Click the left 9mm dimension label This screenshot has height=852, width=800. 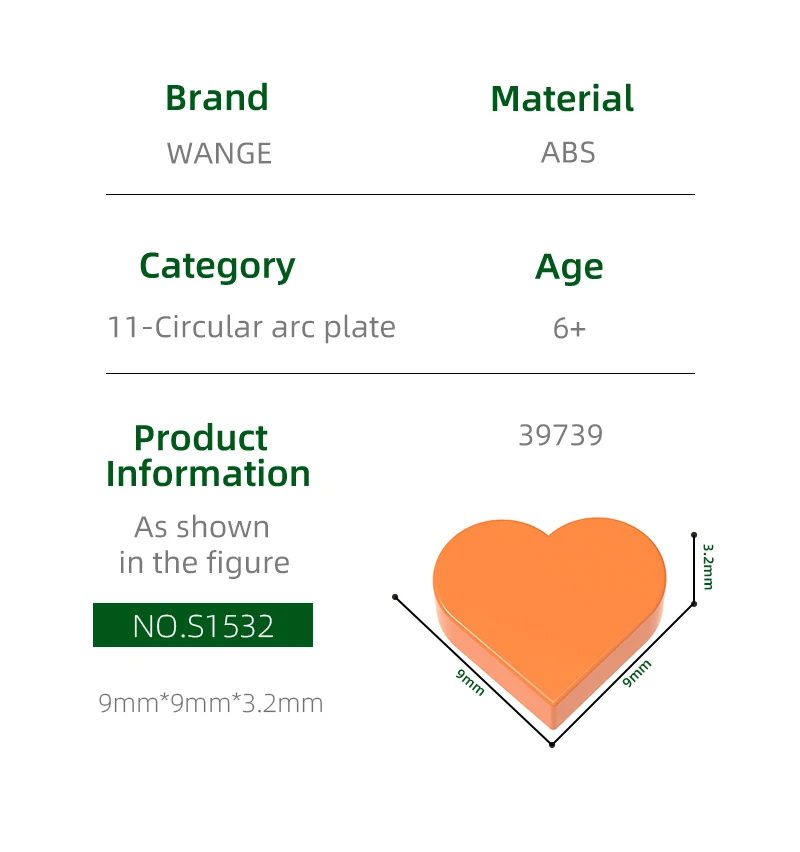coord(470,682)
